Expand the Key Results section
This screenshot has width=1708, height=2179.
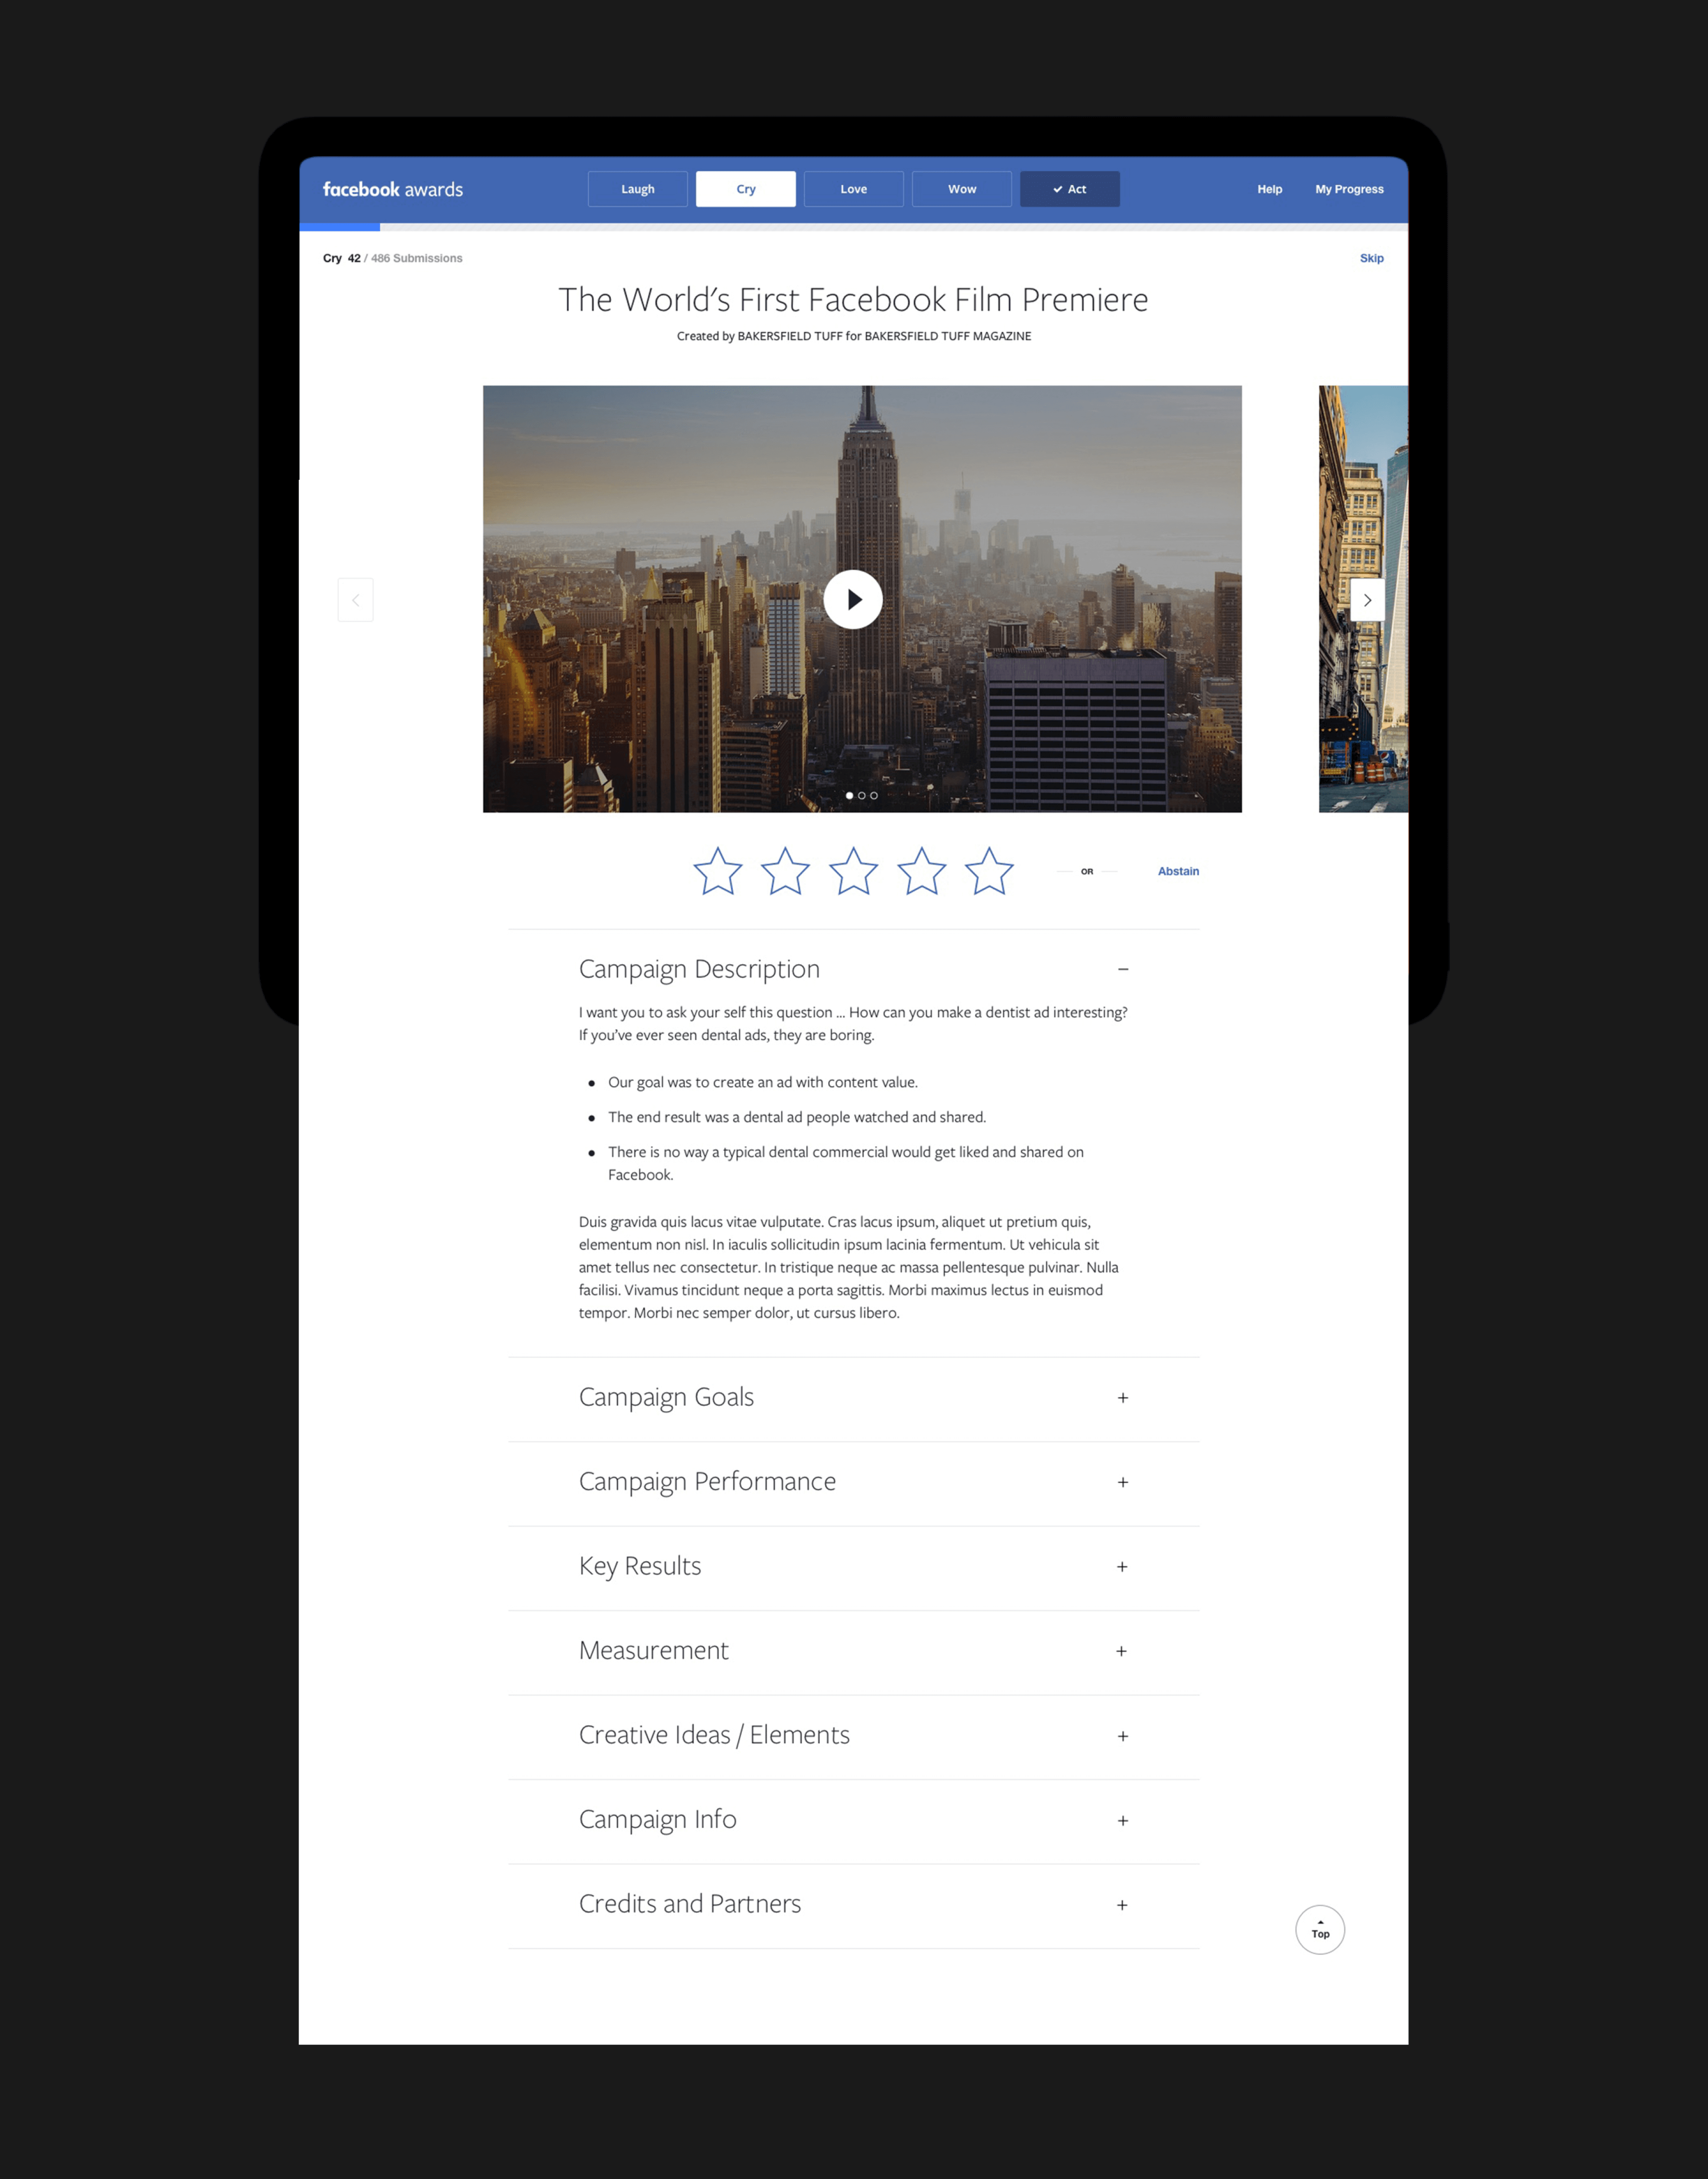click(1122, 1567)
